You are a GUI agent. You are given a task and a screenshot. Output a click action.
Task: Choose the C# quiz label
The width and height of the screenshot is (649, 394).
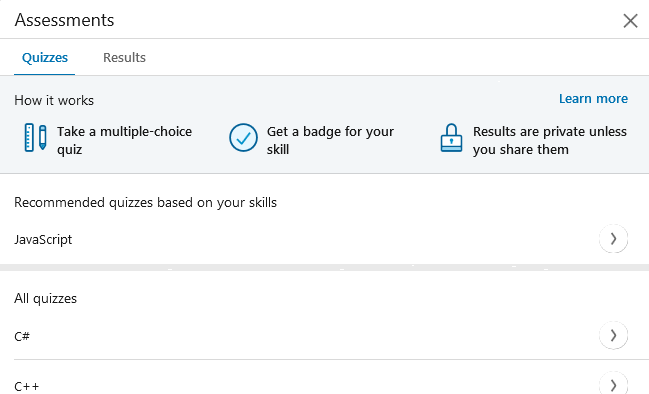[x=22, y=336]
